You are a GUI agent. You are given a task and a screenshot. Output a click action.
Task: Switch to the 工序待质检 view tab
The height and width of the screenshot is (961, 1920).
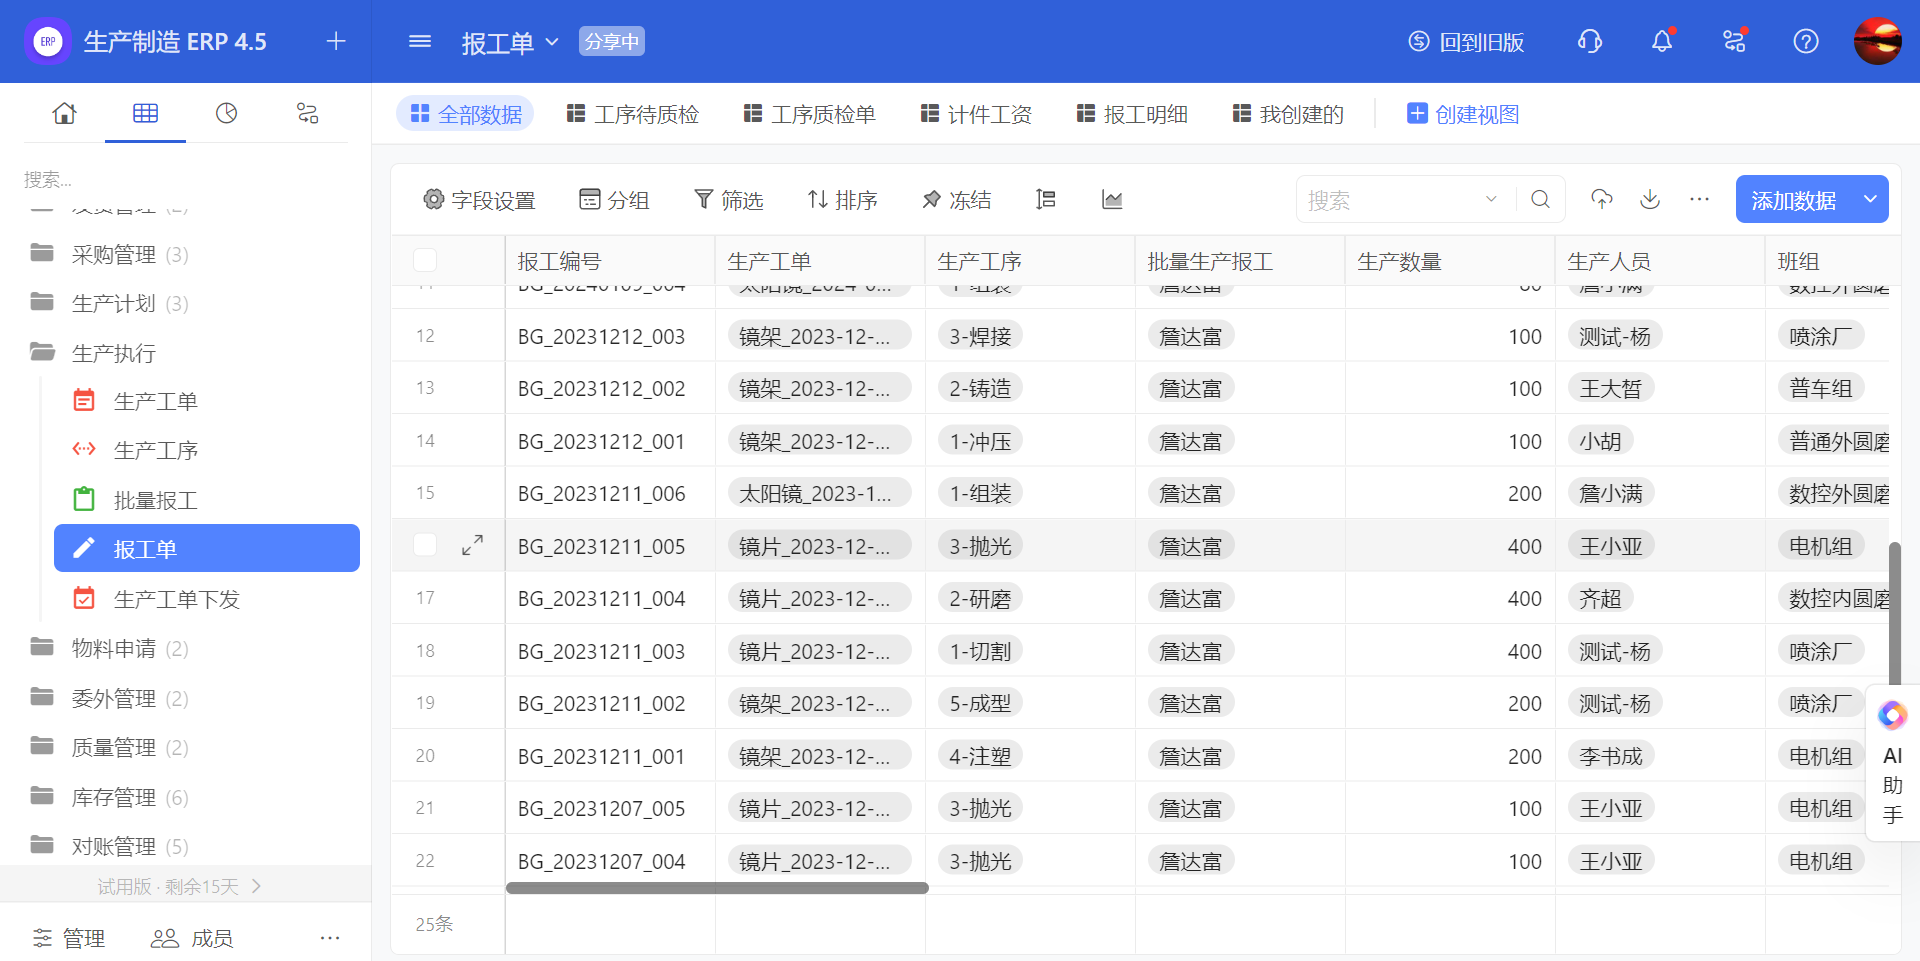pyautogui.click(x=633, y=114)
